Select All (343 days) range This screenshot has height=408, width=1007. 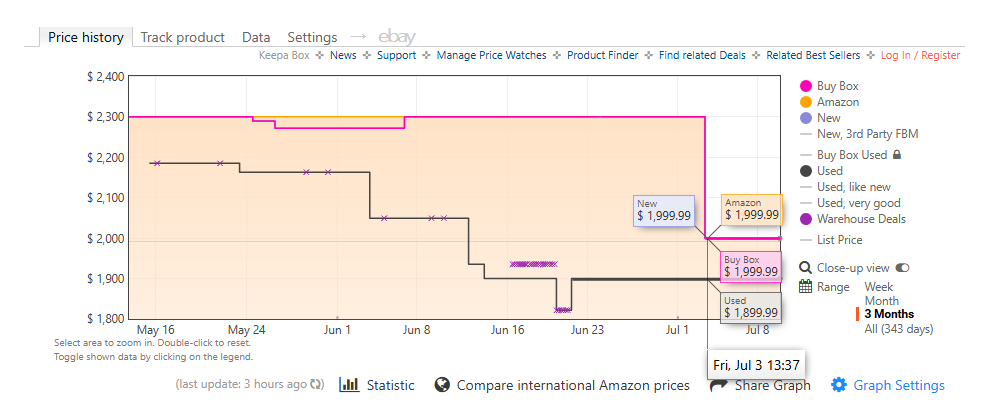898,329
